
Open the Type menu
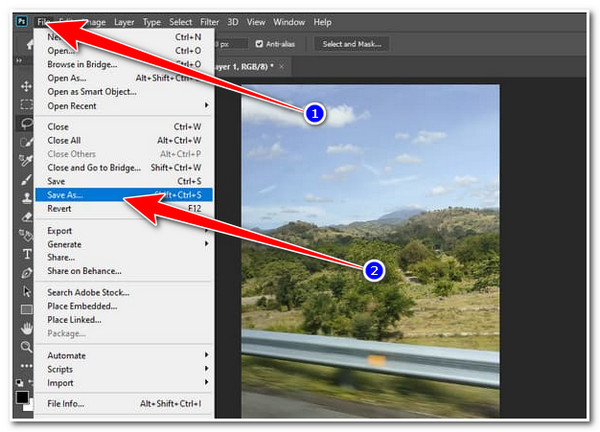click(x=152, y=22)
